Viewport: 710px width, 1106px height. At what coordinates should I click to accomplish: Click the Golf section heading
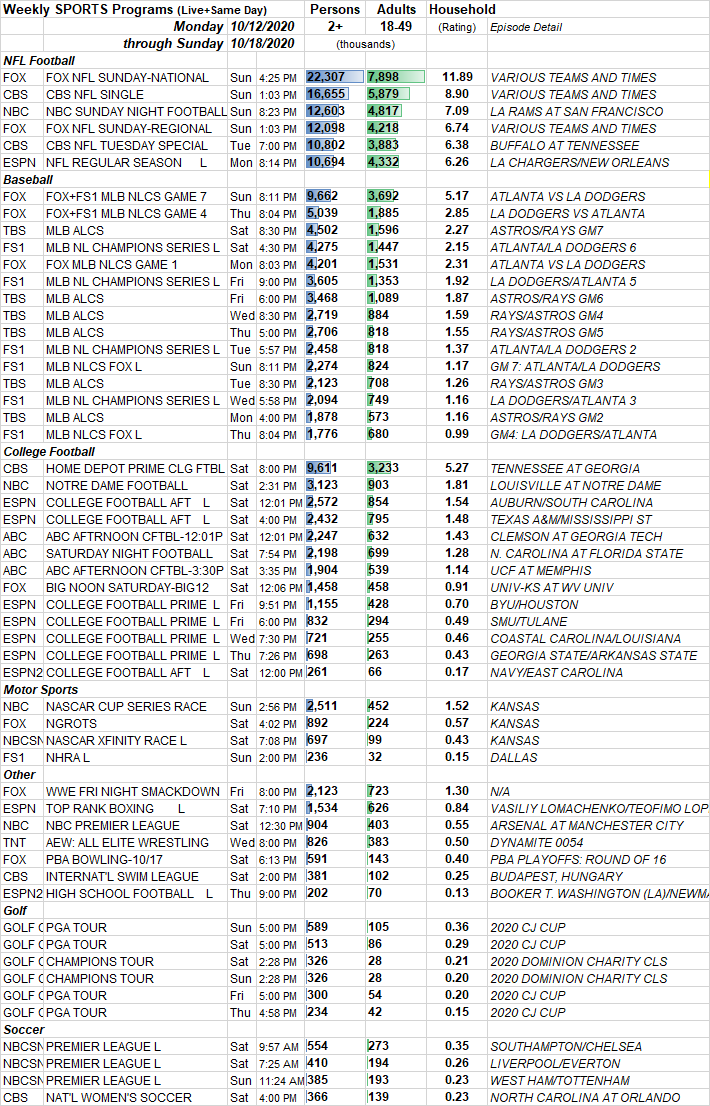pyautogui.click(x=16, y=911)
